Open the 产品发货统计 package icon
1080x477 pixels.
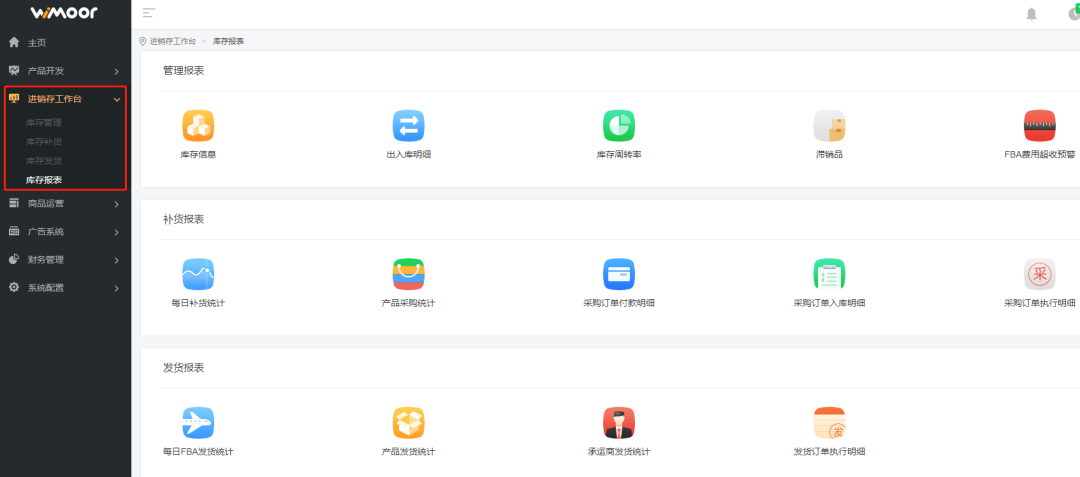[x=409, y=423]
